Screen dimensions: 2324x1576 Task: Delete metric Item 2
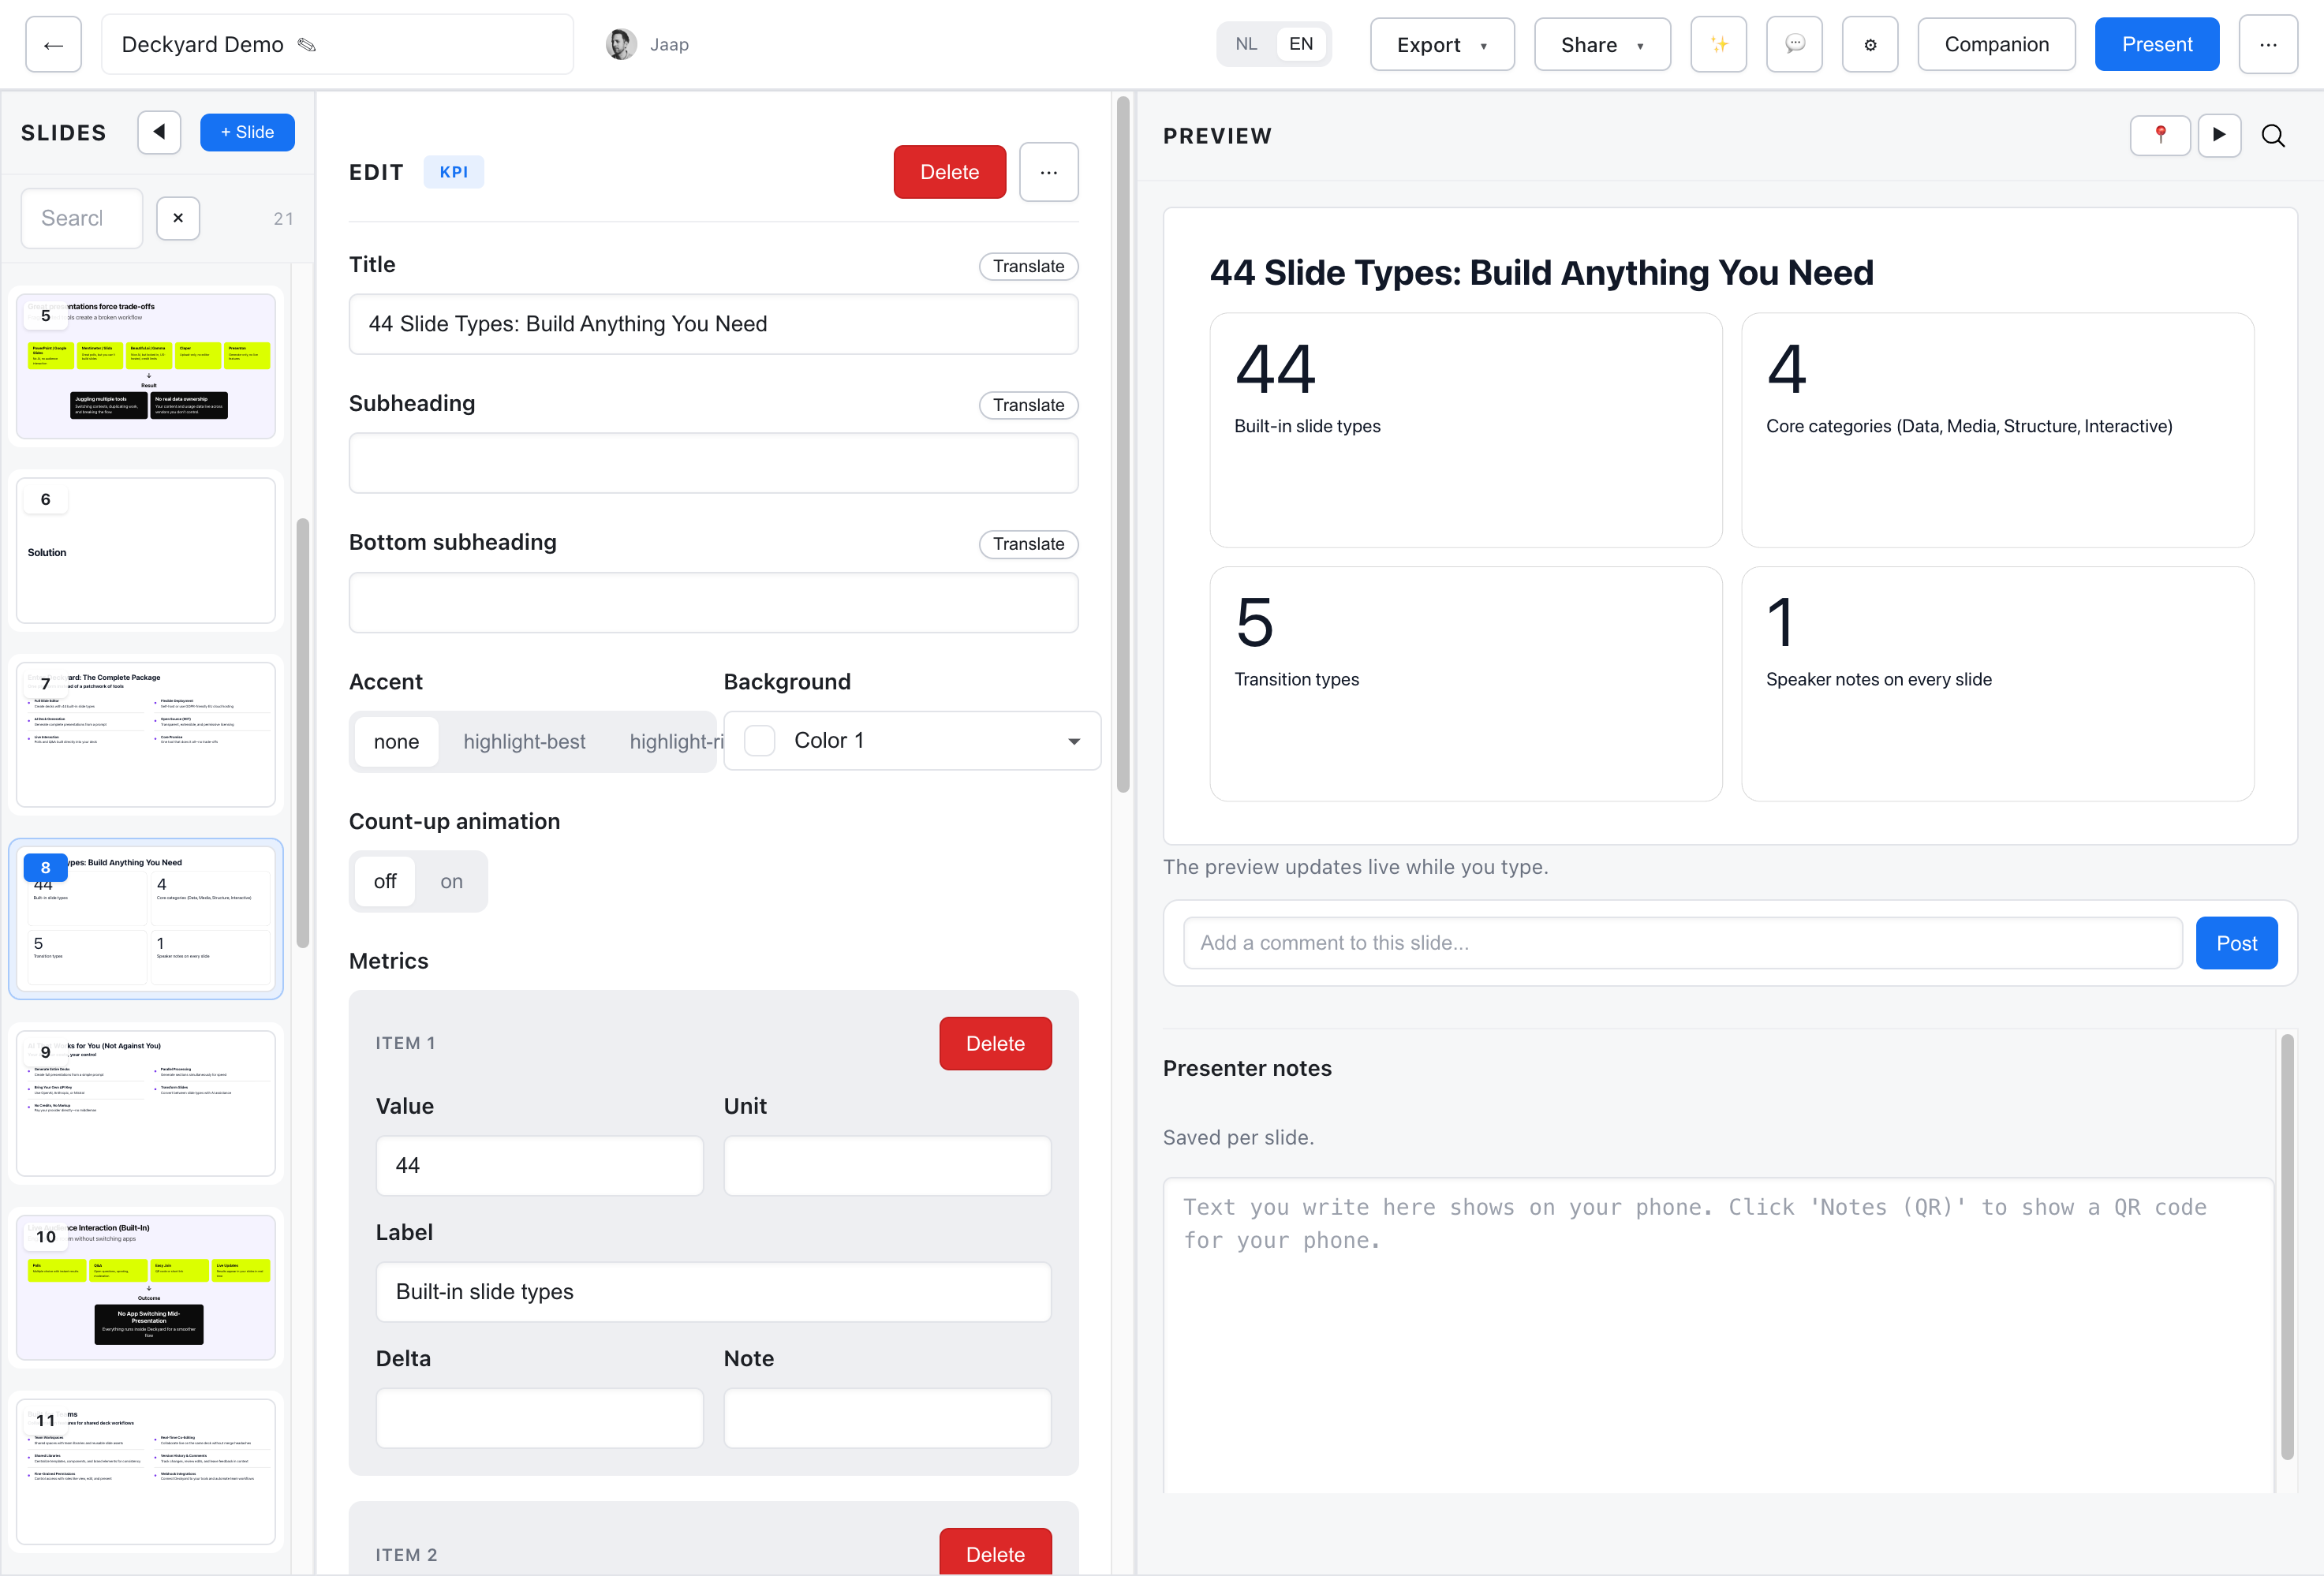(x=995, y=1553)
